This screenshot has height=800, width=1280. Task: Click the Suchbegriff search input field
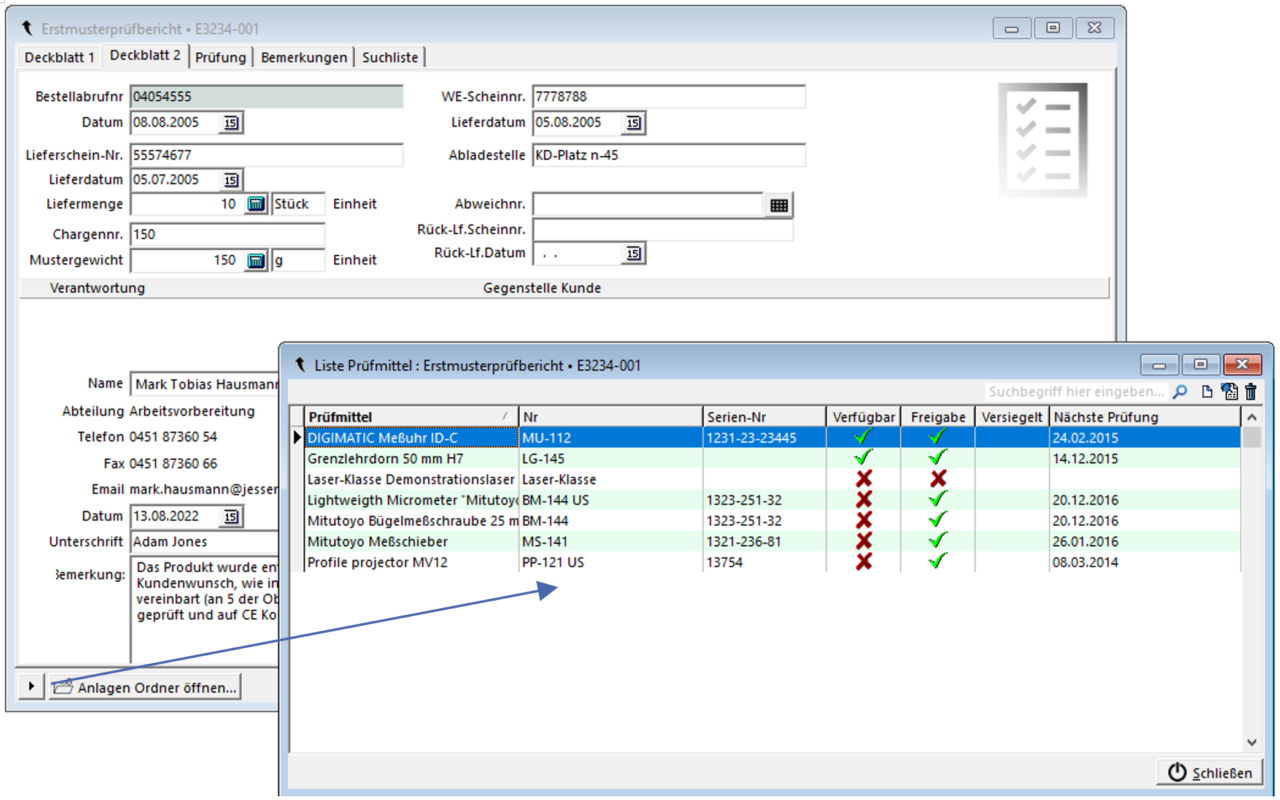point(1076,392)
